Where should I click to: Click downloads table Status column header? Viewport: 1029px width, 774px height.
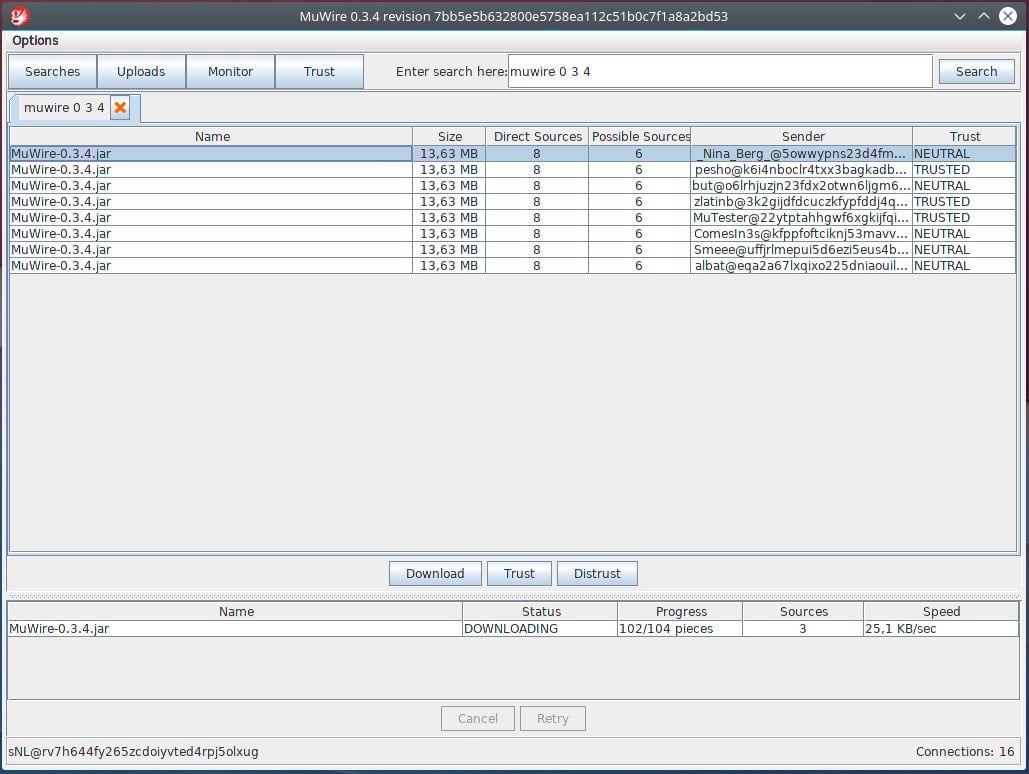point(541,611)
